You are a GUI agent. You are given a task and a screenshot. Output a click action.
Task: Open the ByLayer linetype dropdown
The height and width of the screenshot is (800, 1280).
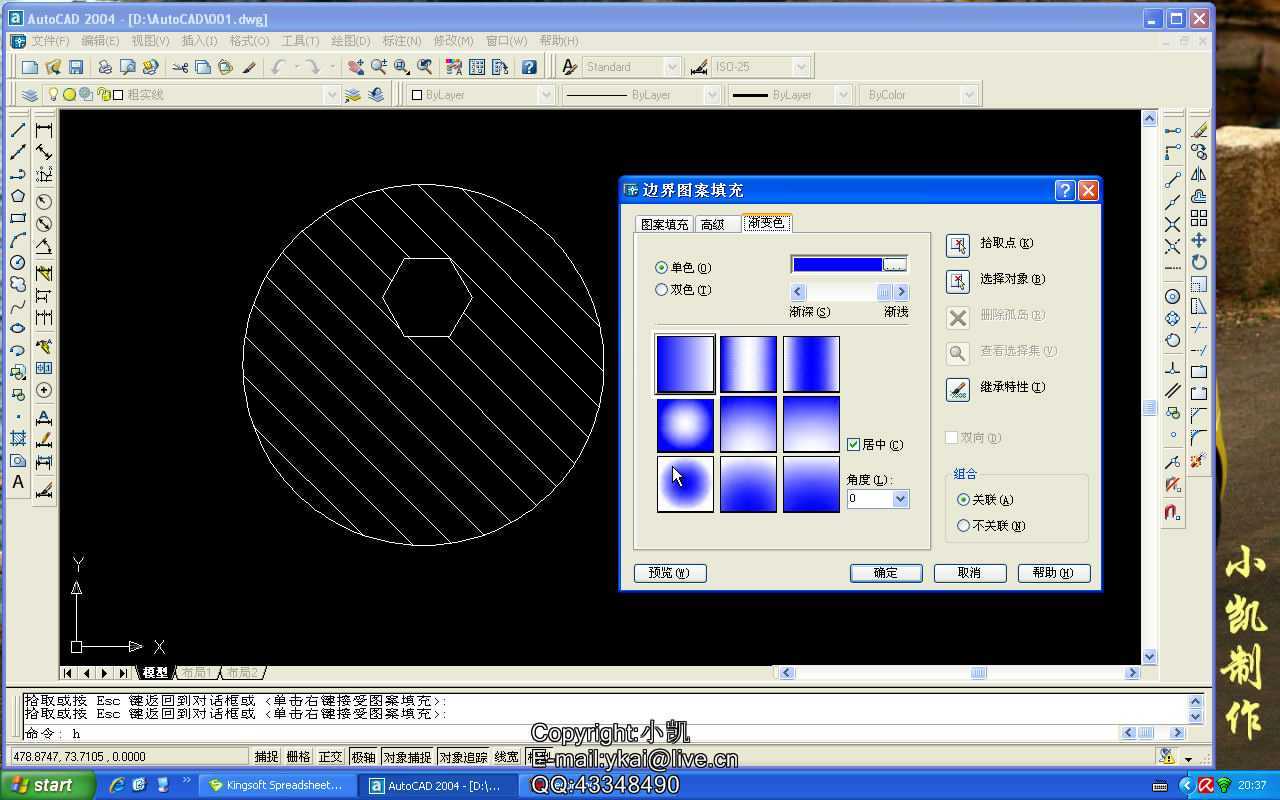click(x=712, y=95)
